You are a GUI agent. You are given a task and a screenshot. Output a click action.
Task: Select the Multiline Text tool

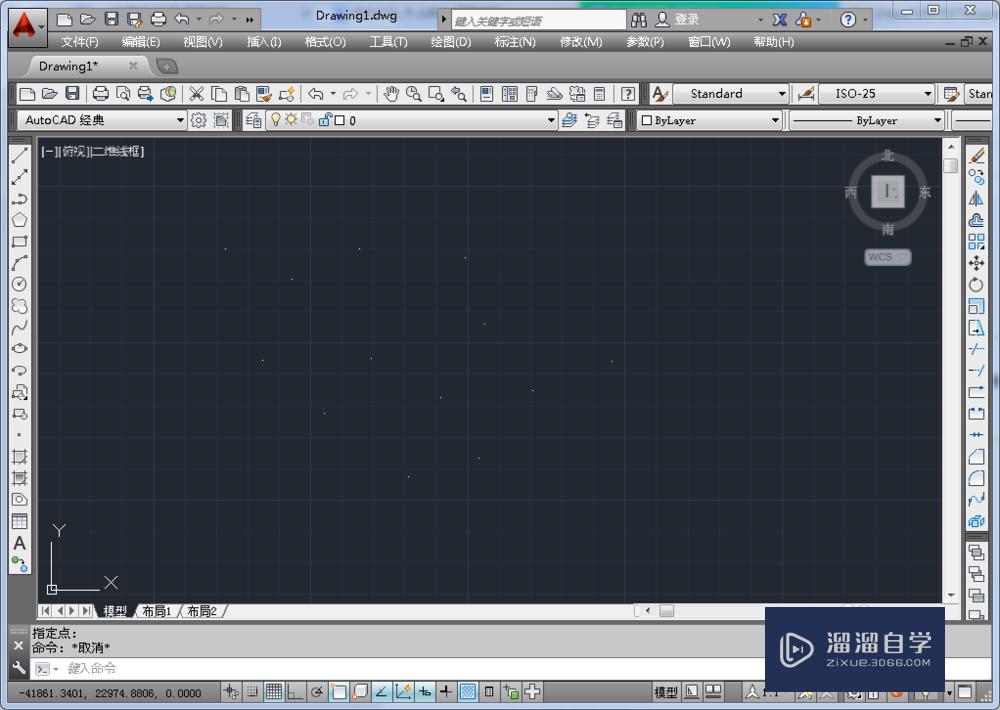click(x=19, y=543)
